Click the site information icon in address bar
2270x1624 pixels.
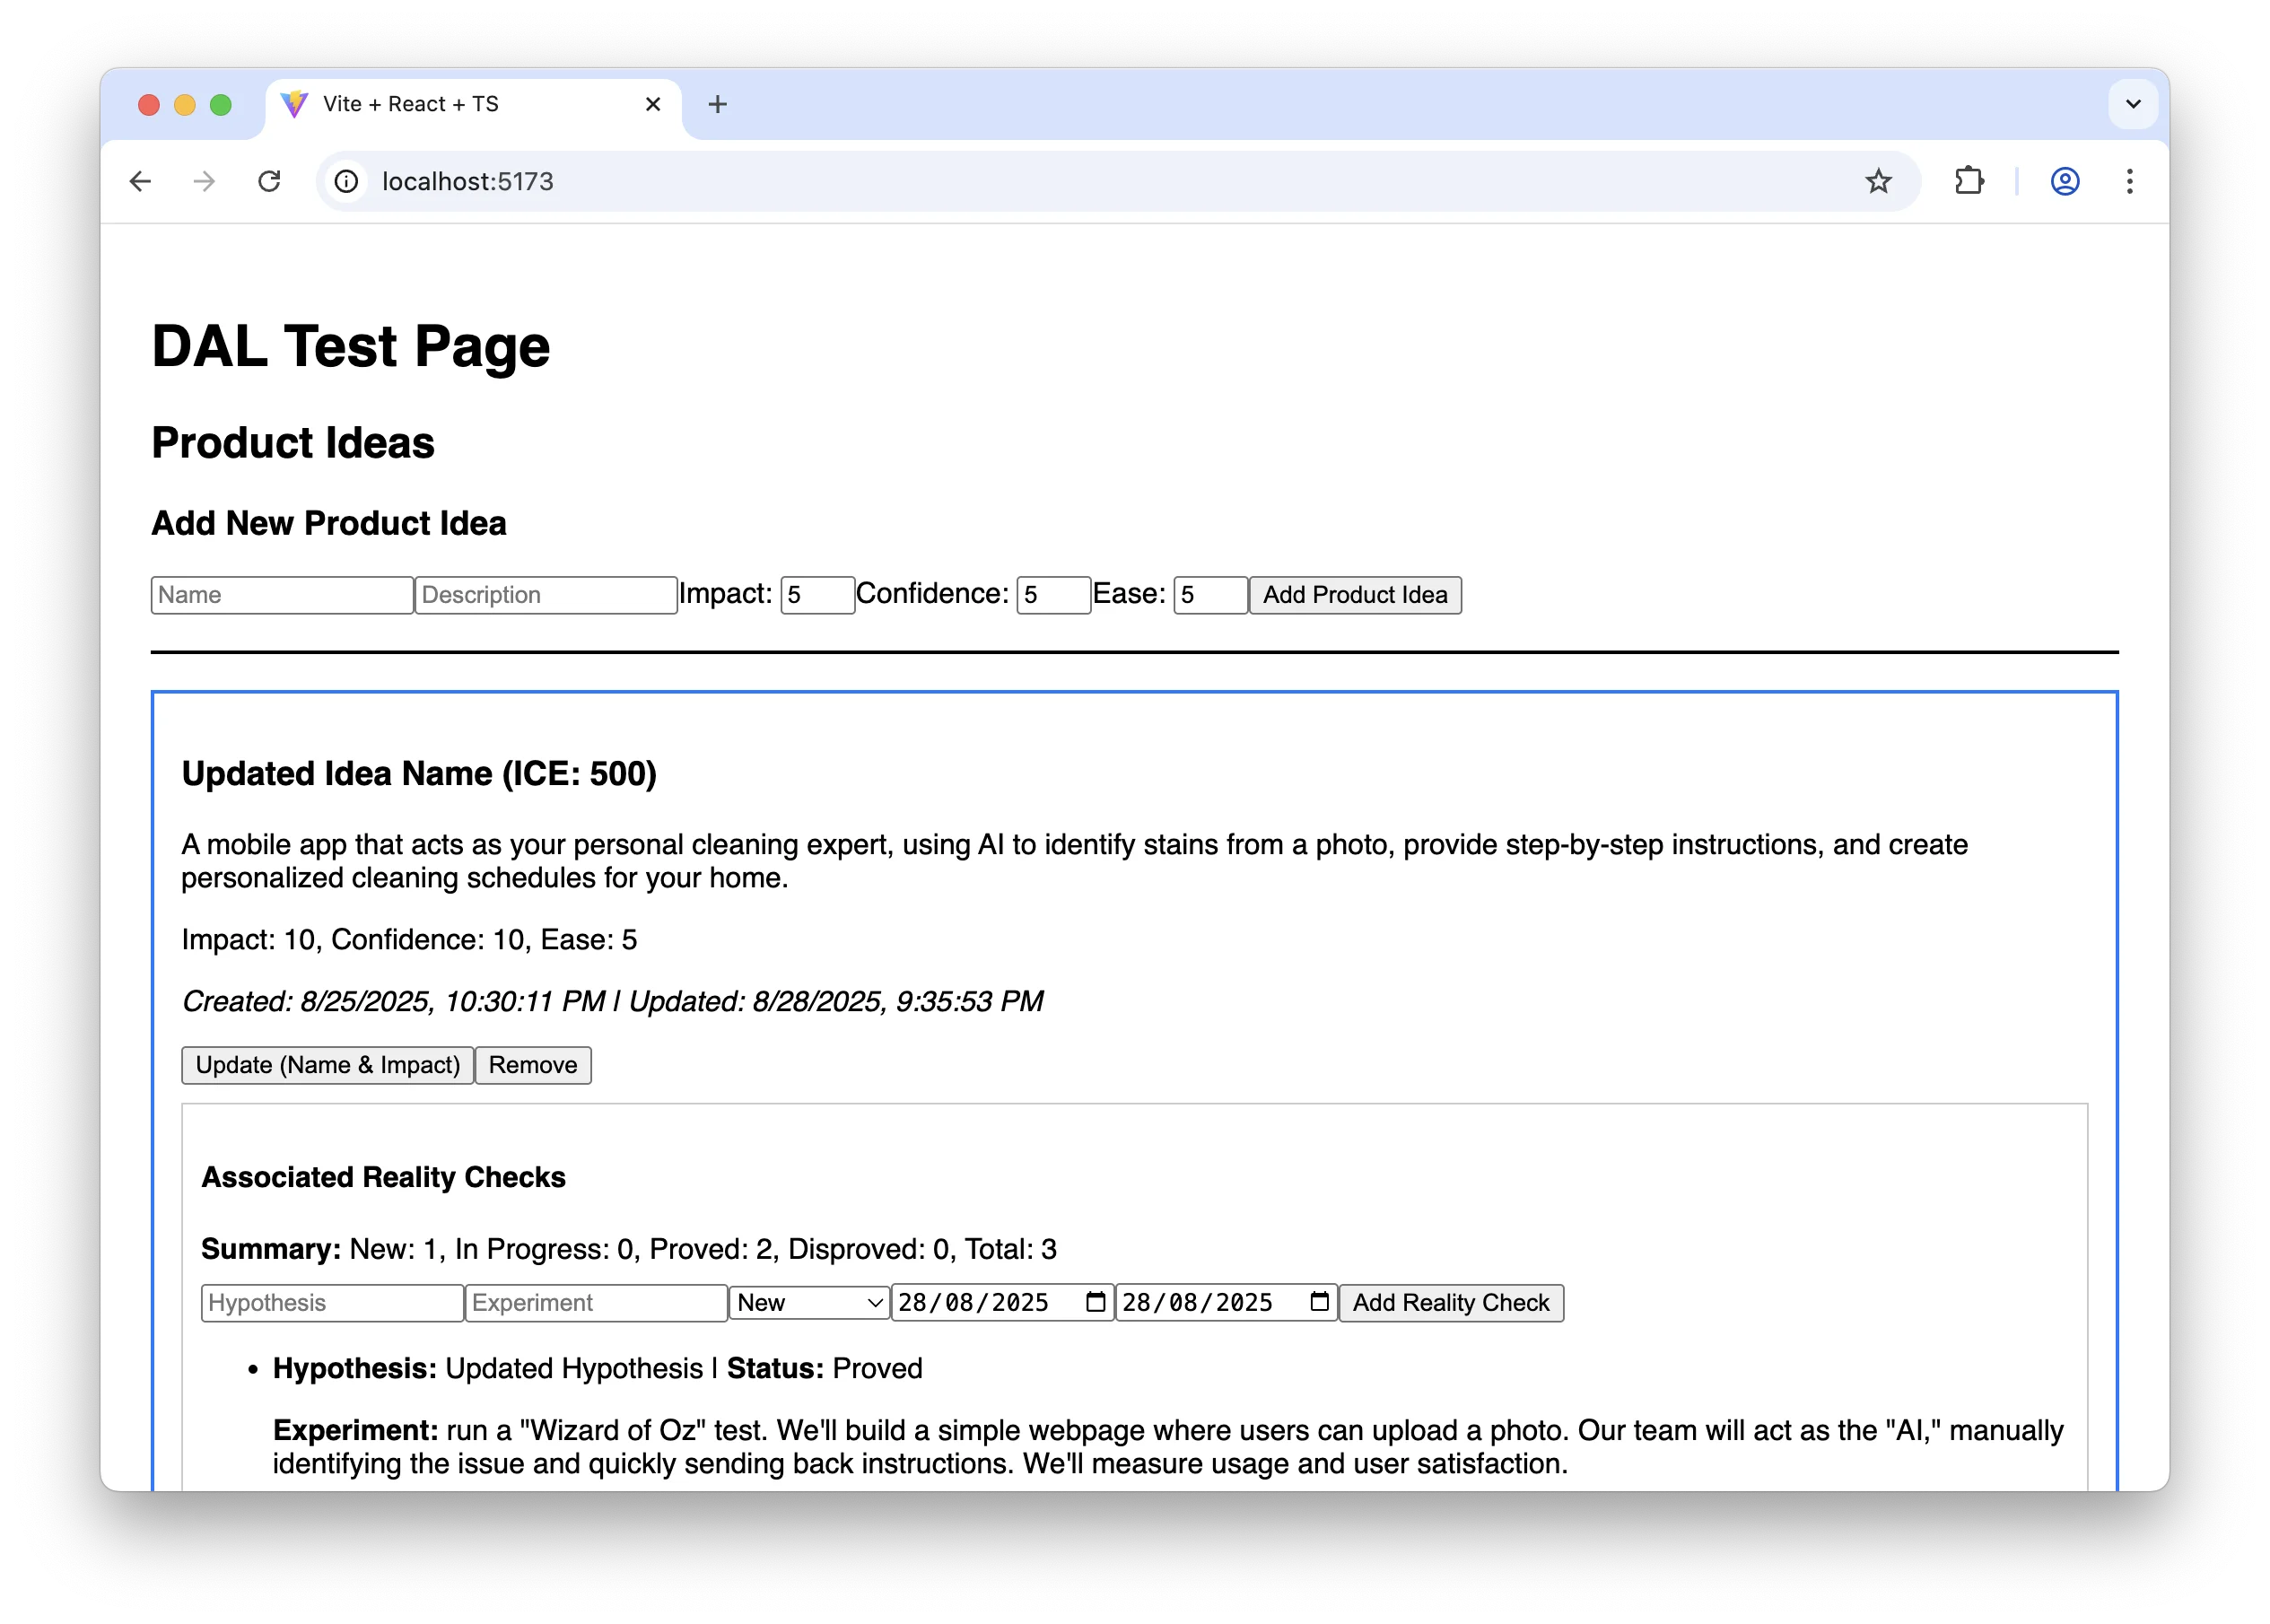346,181
